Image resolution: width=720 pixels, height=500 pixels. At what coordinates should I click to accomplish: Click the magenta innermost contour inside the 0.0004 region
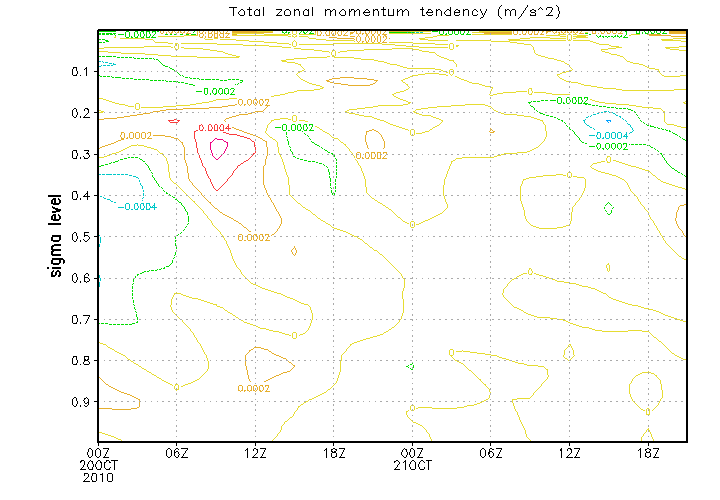pos(219,148)
